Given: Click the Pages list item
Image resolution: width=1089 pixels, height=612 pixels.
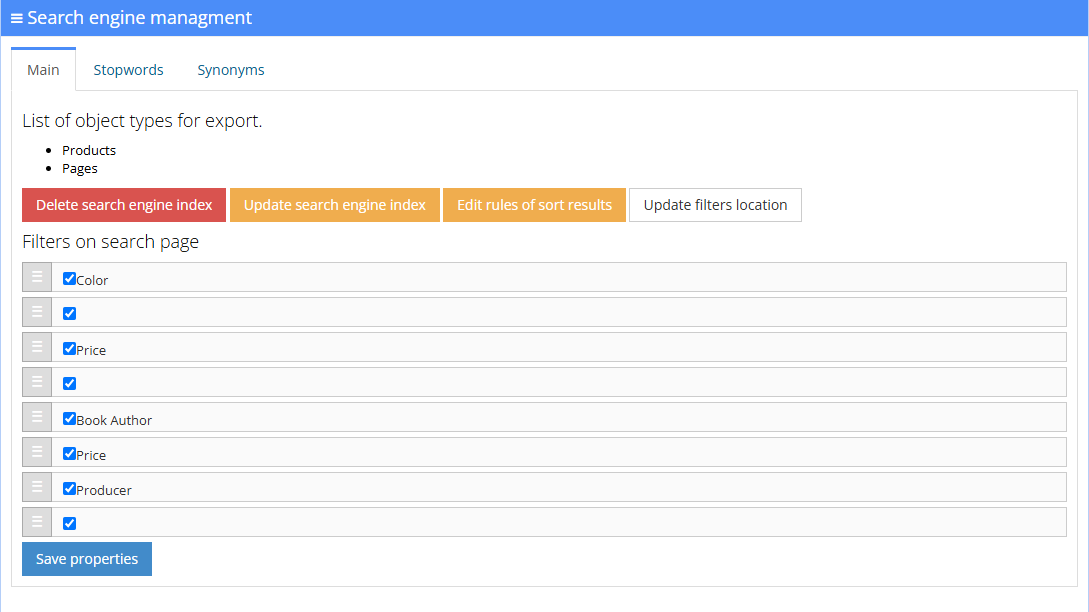Looking at the screenshot, I should pyautogui.click(x=80, y=168).
